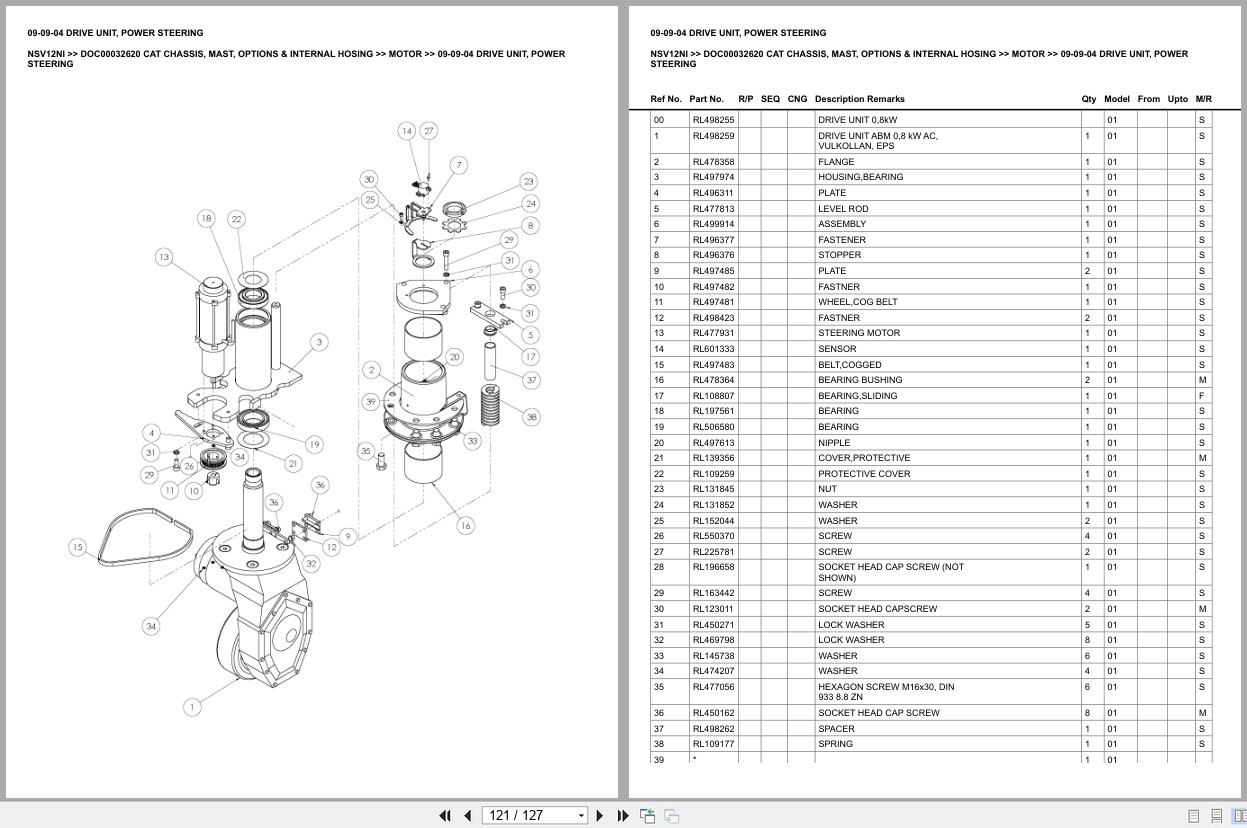Select part number RL601333 sensor
This screenshot has height=828, width=1247.
713,349
